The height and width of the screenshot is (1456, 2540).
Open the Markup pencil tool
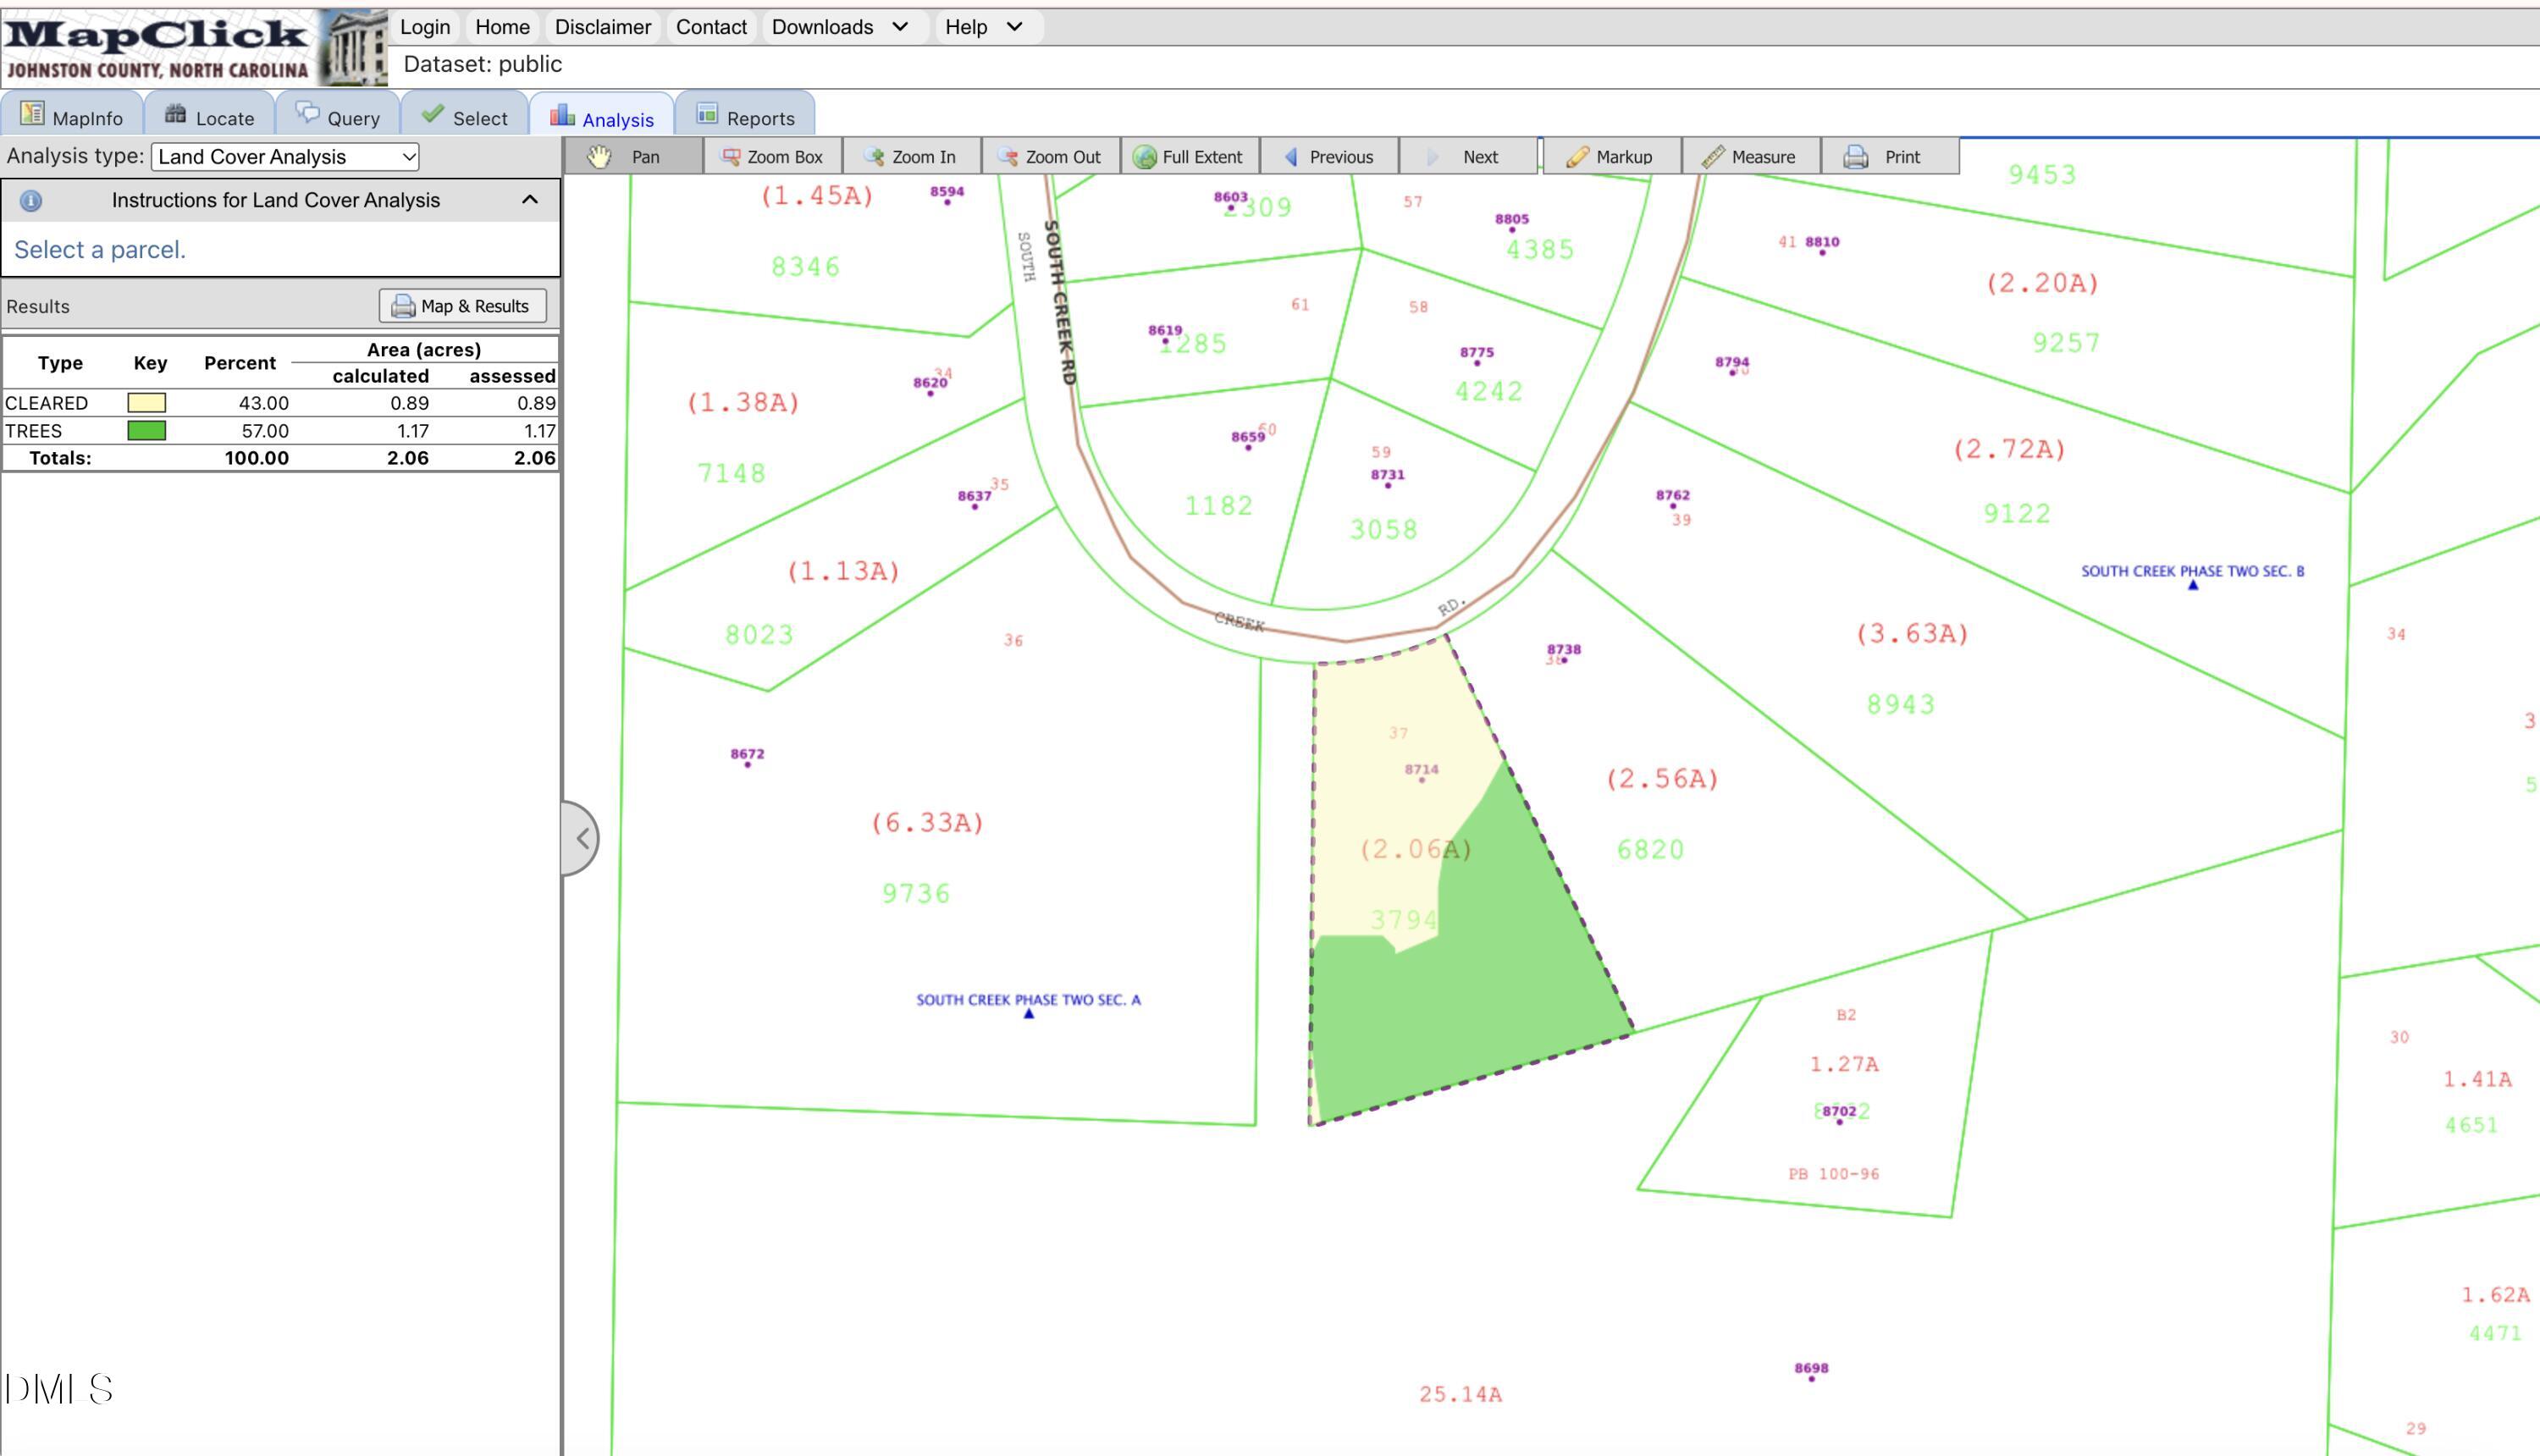(x=1611, y=157)
